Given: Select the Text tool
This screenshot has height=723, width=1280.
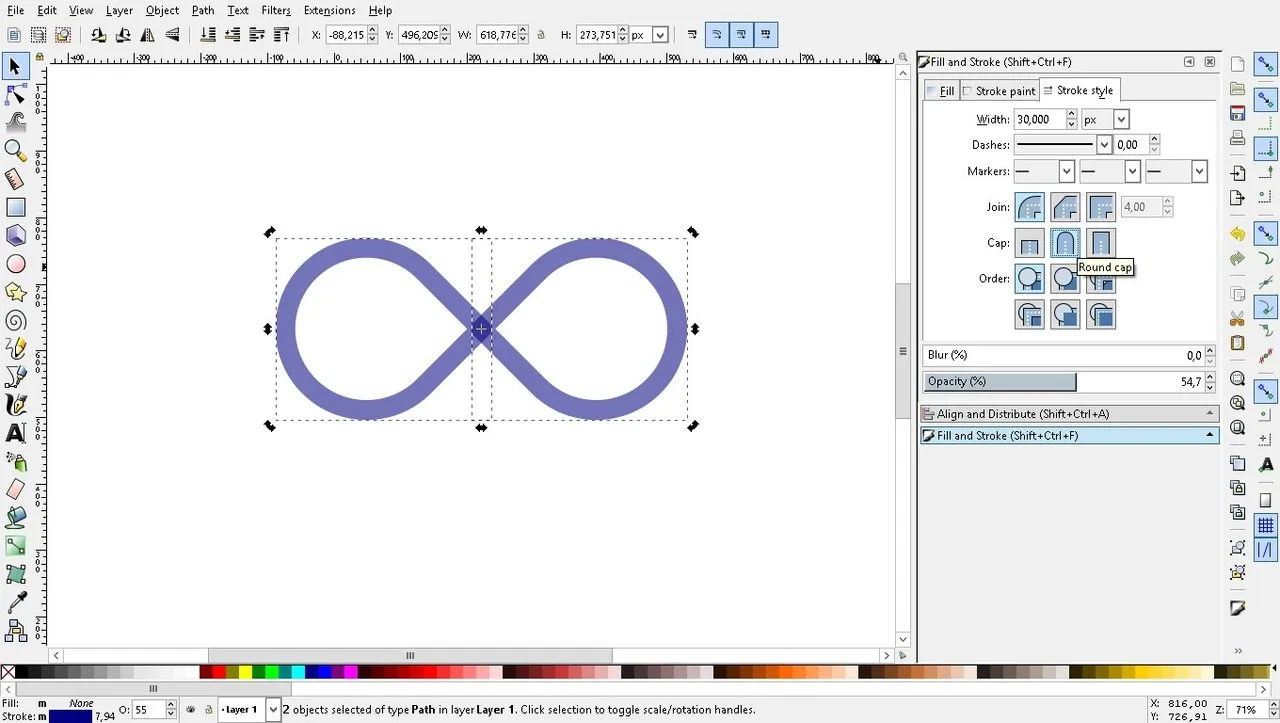Looking at the screenshot, I should 15,433.
